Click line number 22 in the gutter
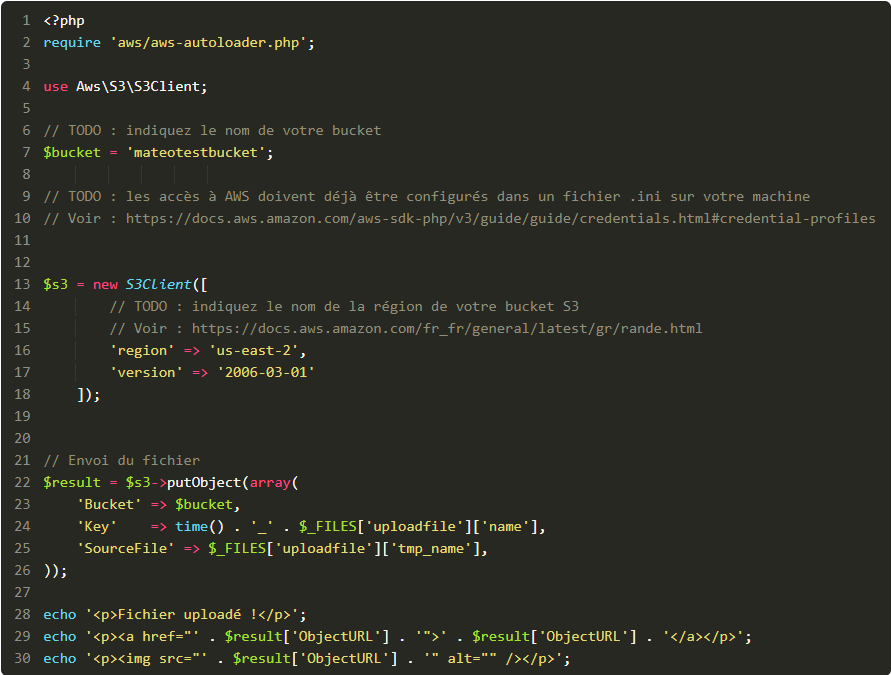891x675 pixels. tap(22, 482)
